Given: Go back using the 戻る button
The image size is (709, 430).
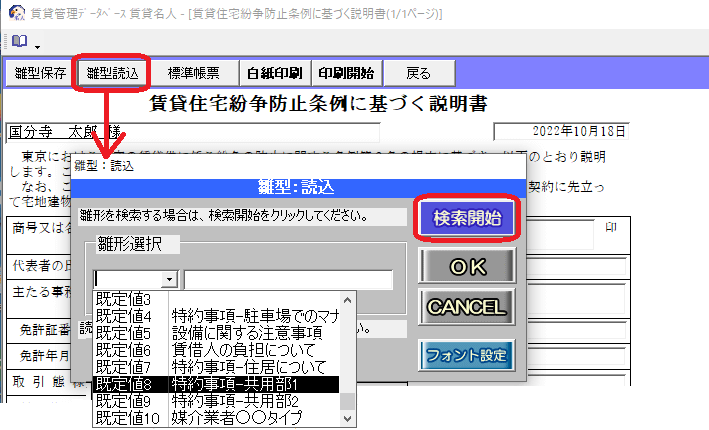Looking at the screenshot, I should [418, 73].
